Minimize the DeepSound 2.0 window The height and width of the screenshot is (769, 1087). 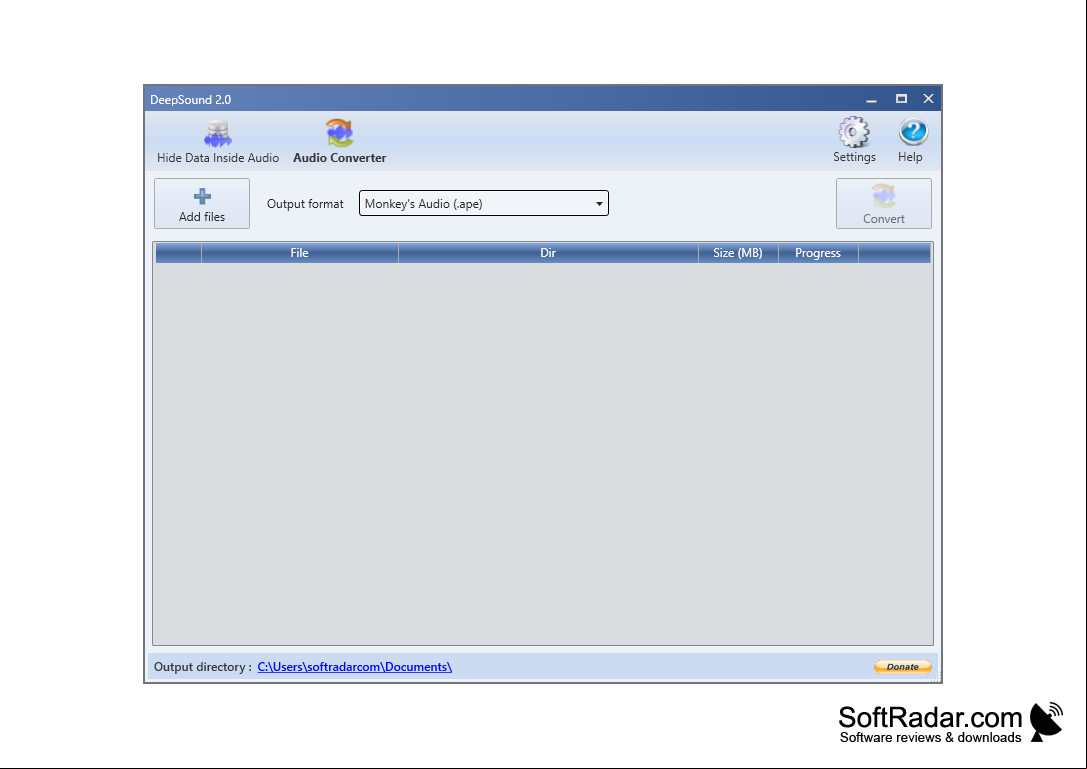point(871,99)
